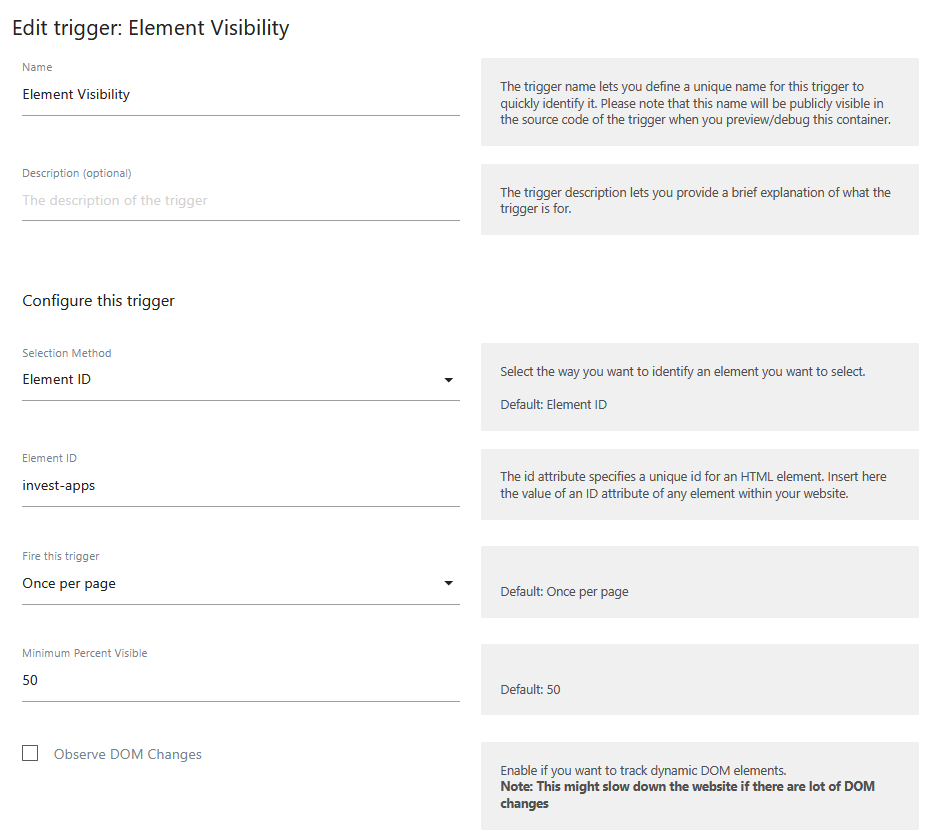
Task: Expand the Fire this trigger dropdown
Action: click(240, 583)
